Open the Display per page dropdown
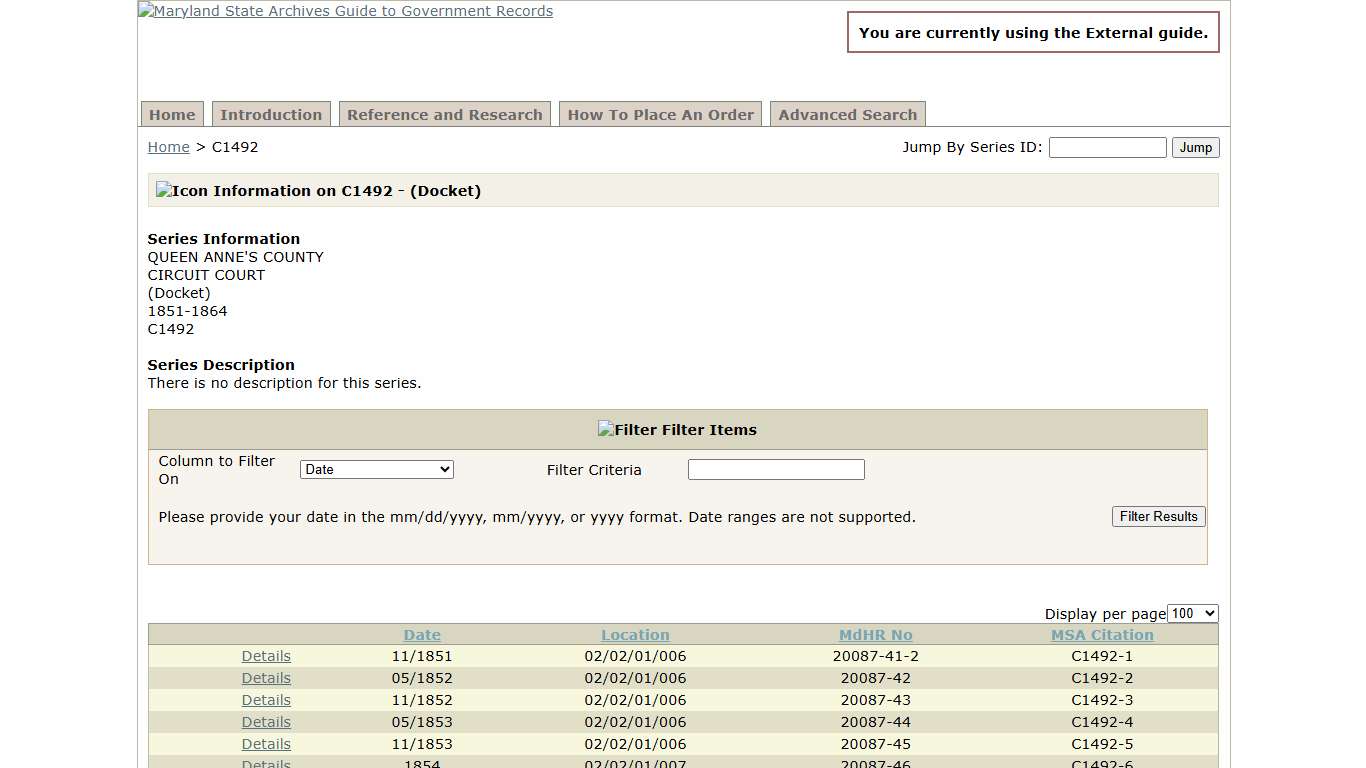Image resolution: width=1366 pixels, height=768 pixels. tap(1192, 614)
